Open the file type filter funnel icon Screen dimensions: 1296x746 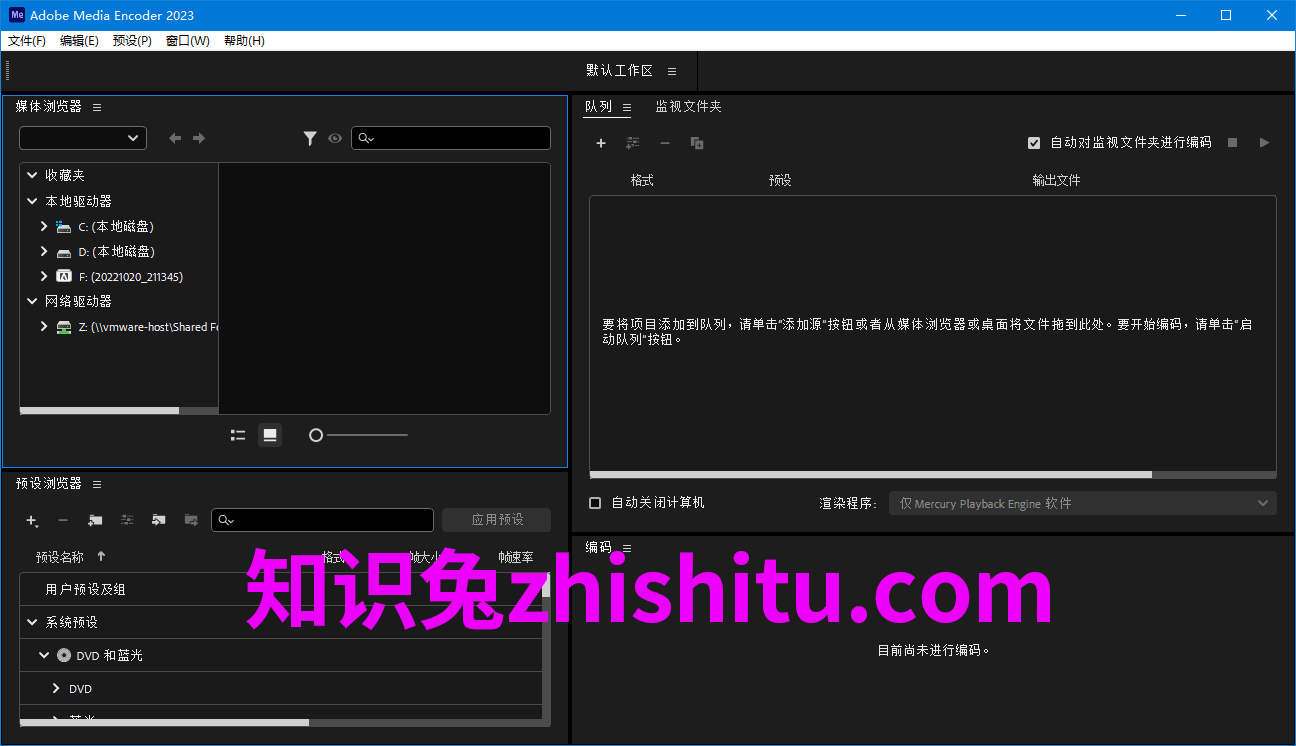(310, 139)
